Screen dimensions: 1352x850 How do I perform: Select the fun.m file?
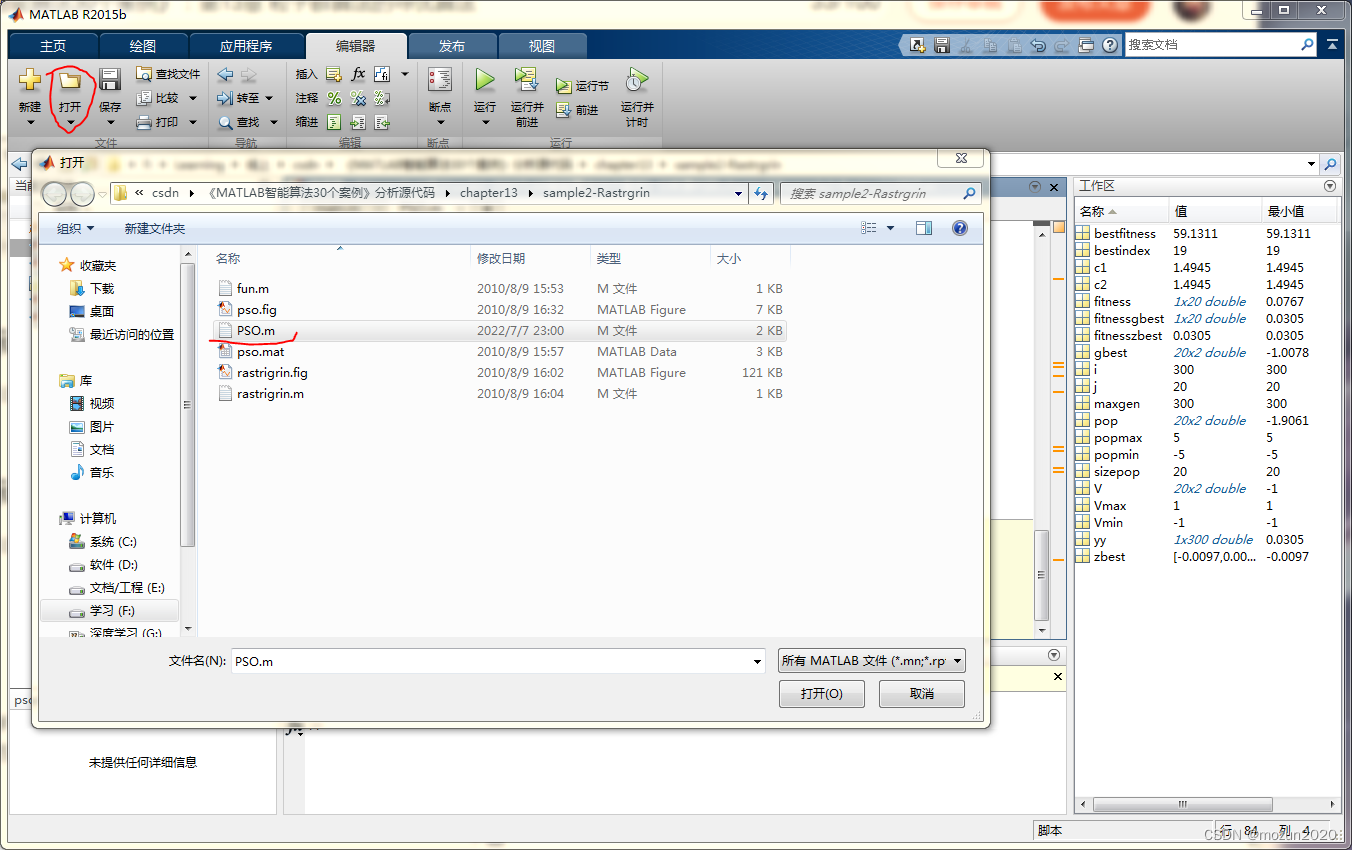(498, 289)
